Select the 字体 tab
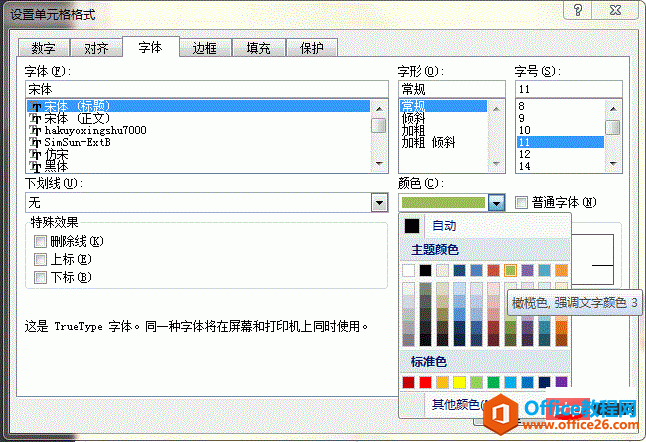The width and height of the screenshot is (646, 442). (151, 47)
